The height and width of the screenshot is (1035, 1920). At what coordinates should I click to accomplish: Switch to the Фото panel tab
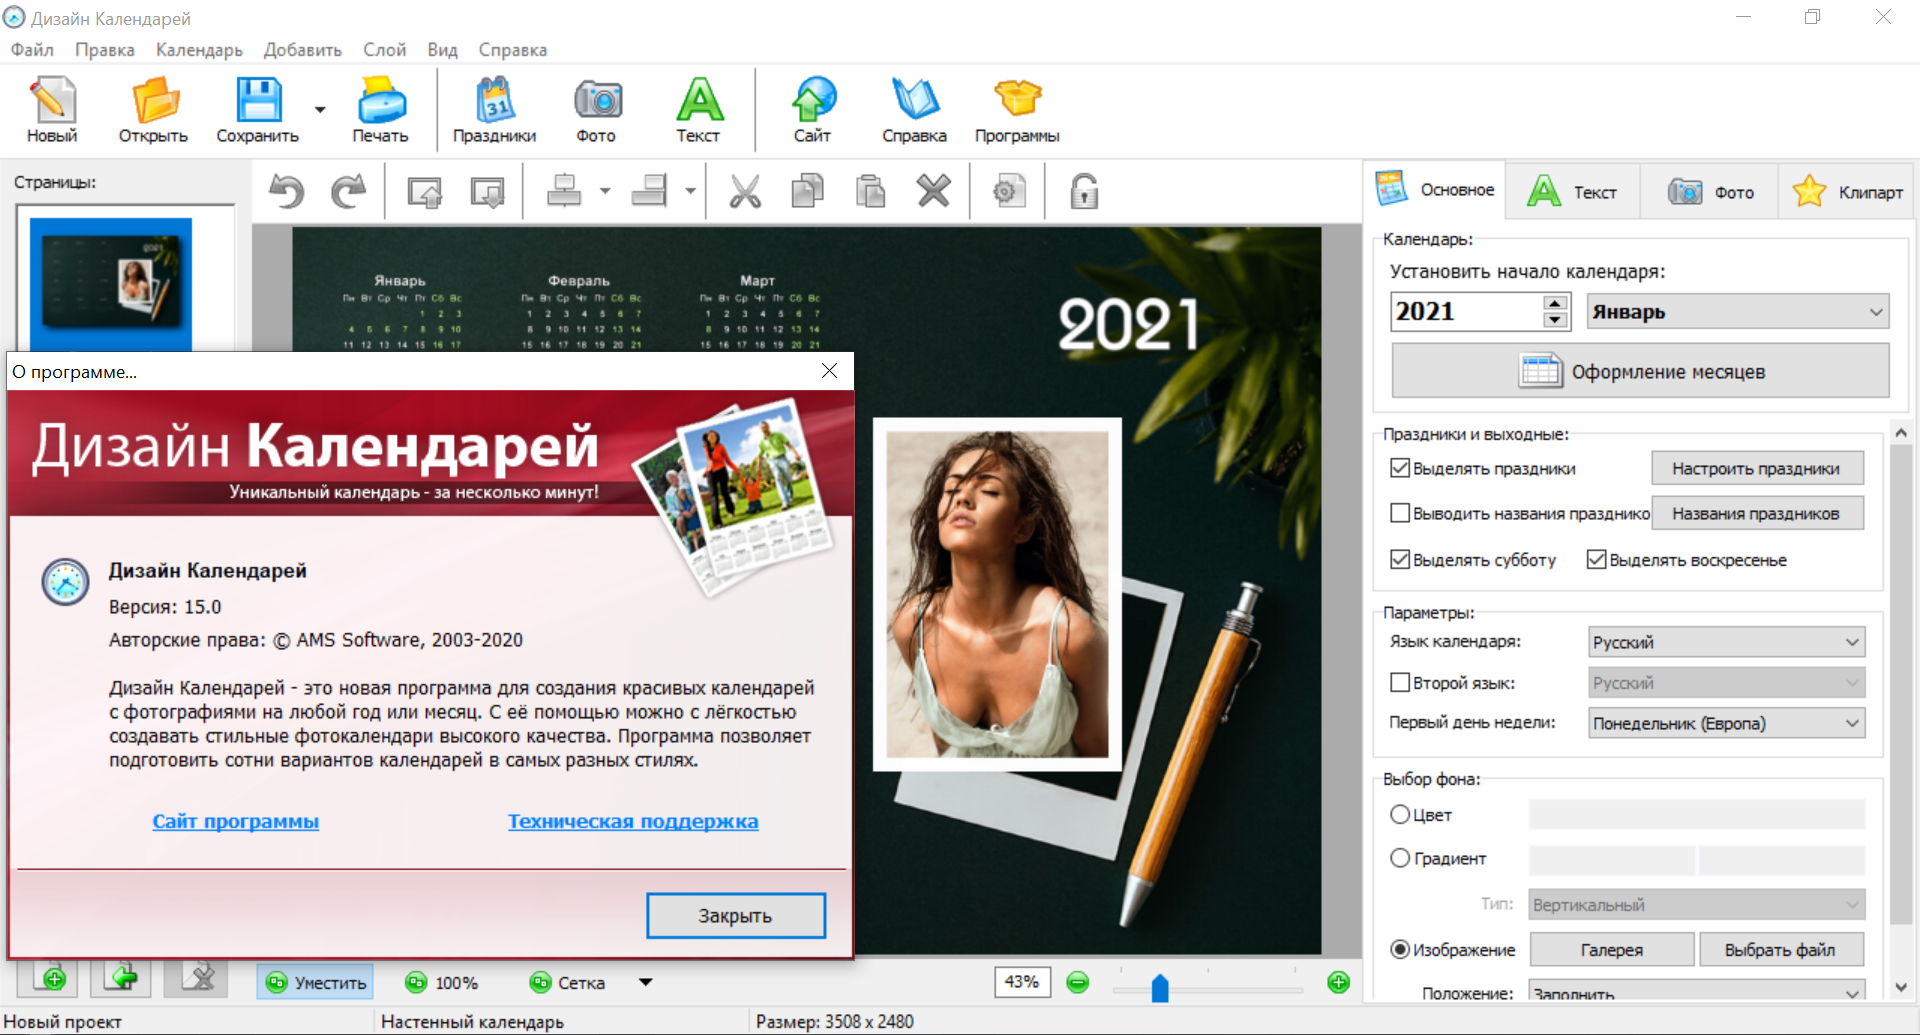(x=1710, y=191)
